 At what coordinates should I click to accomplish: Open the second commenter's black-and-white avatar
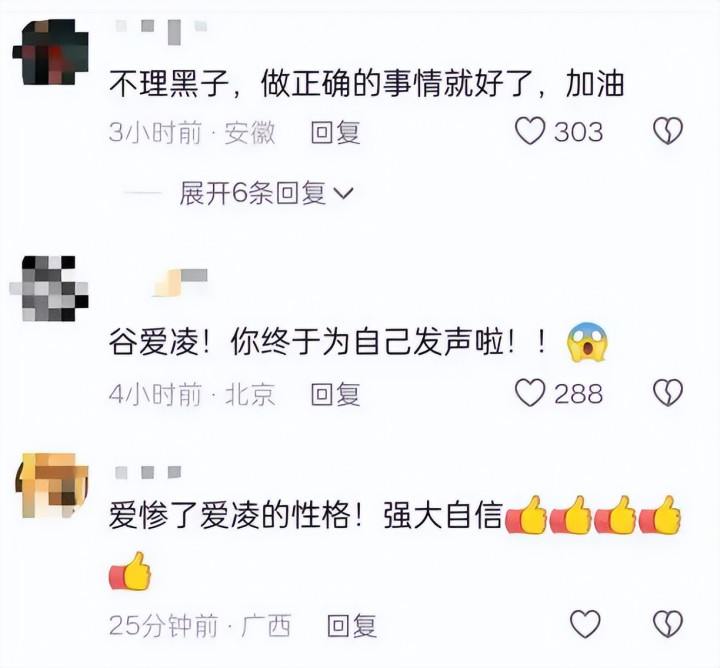click(x=49, y=288)
